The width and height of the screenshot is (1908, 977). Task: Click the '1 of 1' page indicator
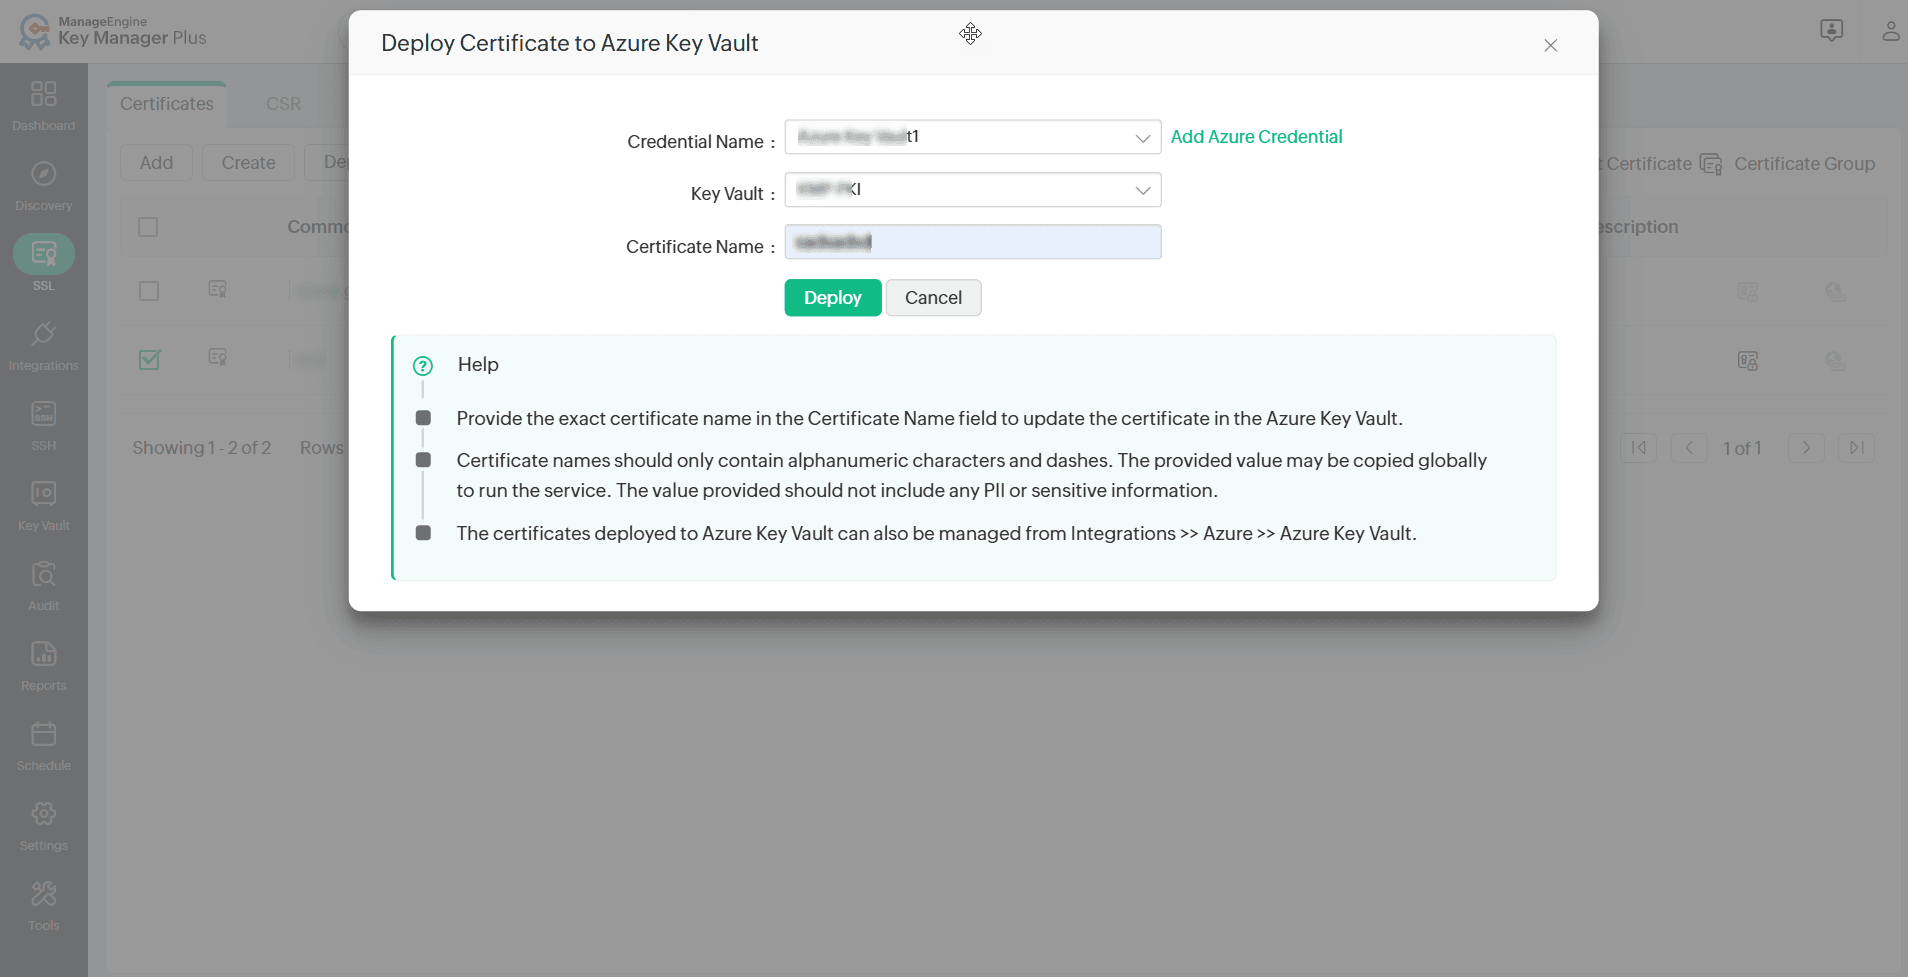[1742, 449]
